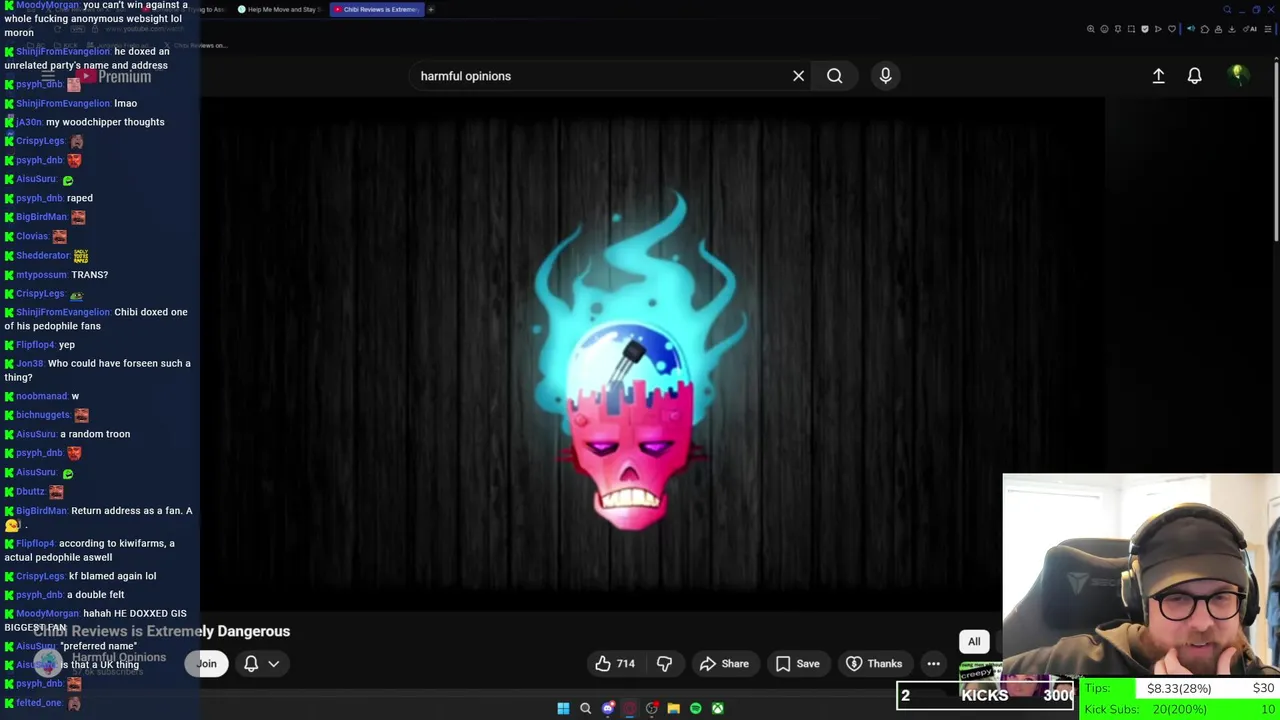Open Spotify from the taskbar
Viewport: 1280px width, 720px height.
click(695, 709)
